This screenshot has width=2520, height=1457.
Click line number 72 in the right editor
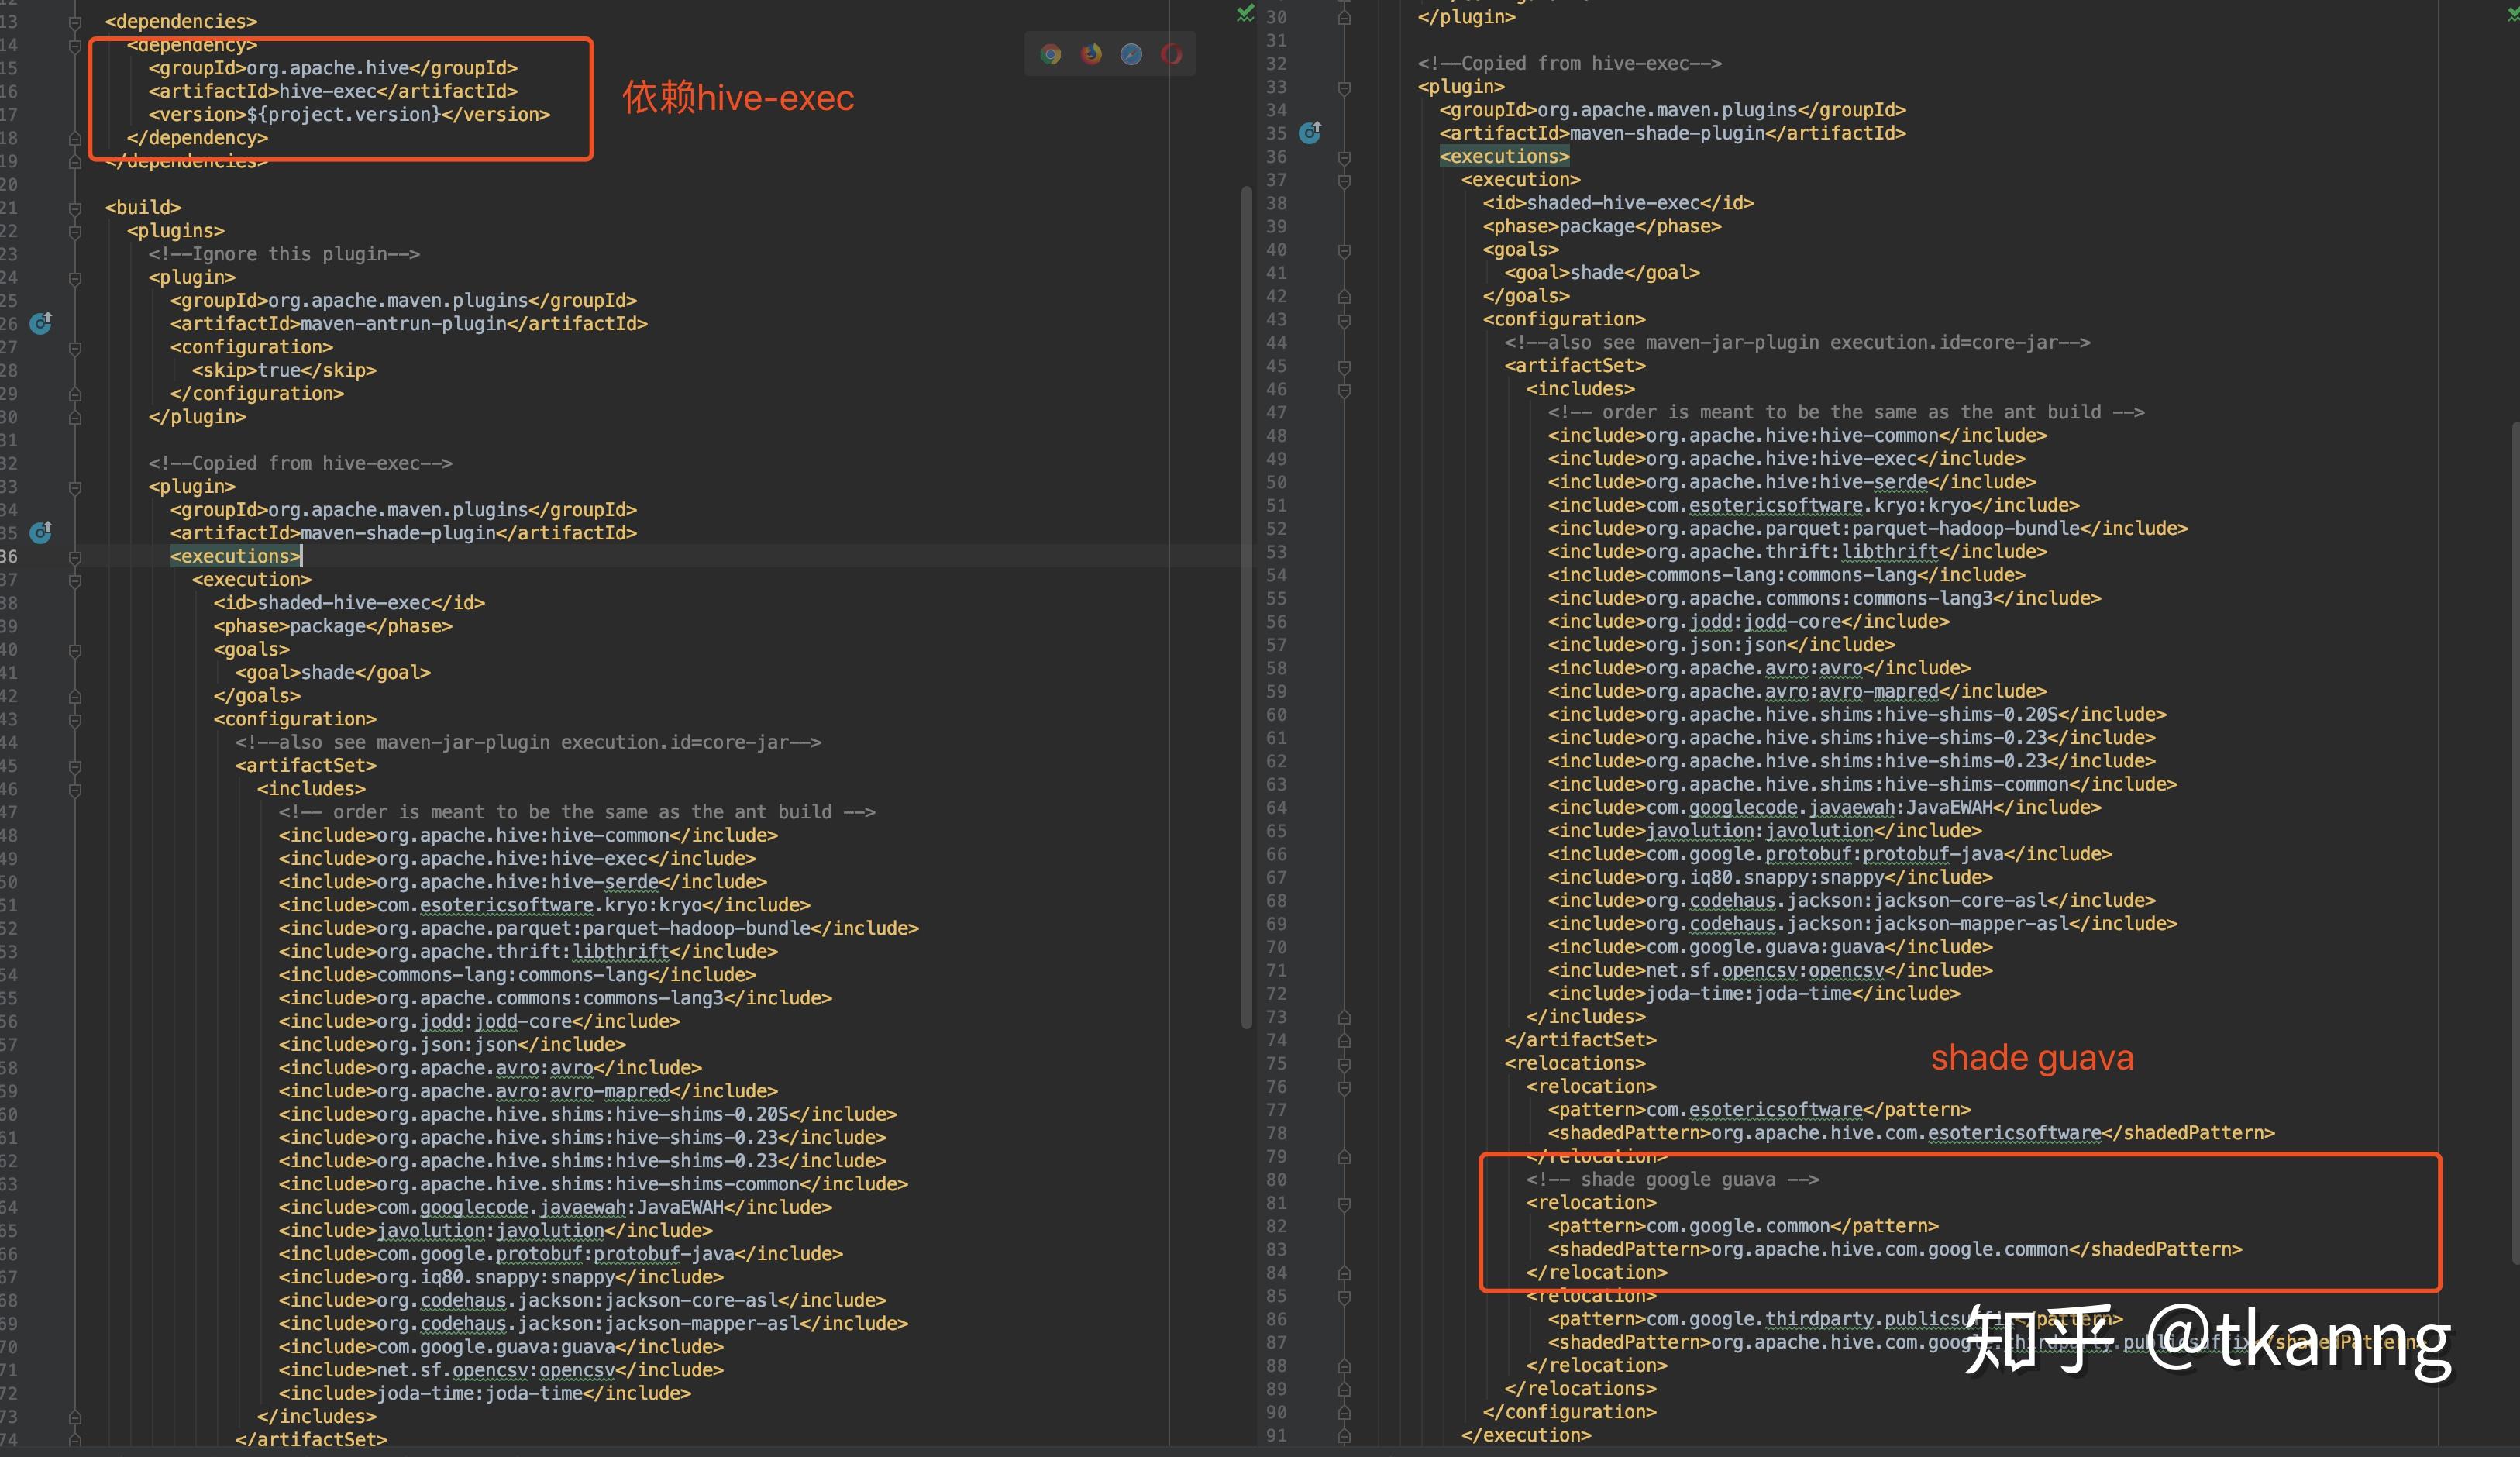pyautogui.click(x=1276, y=993)
